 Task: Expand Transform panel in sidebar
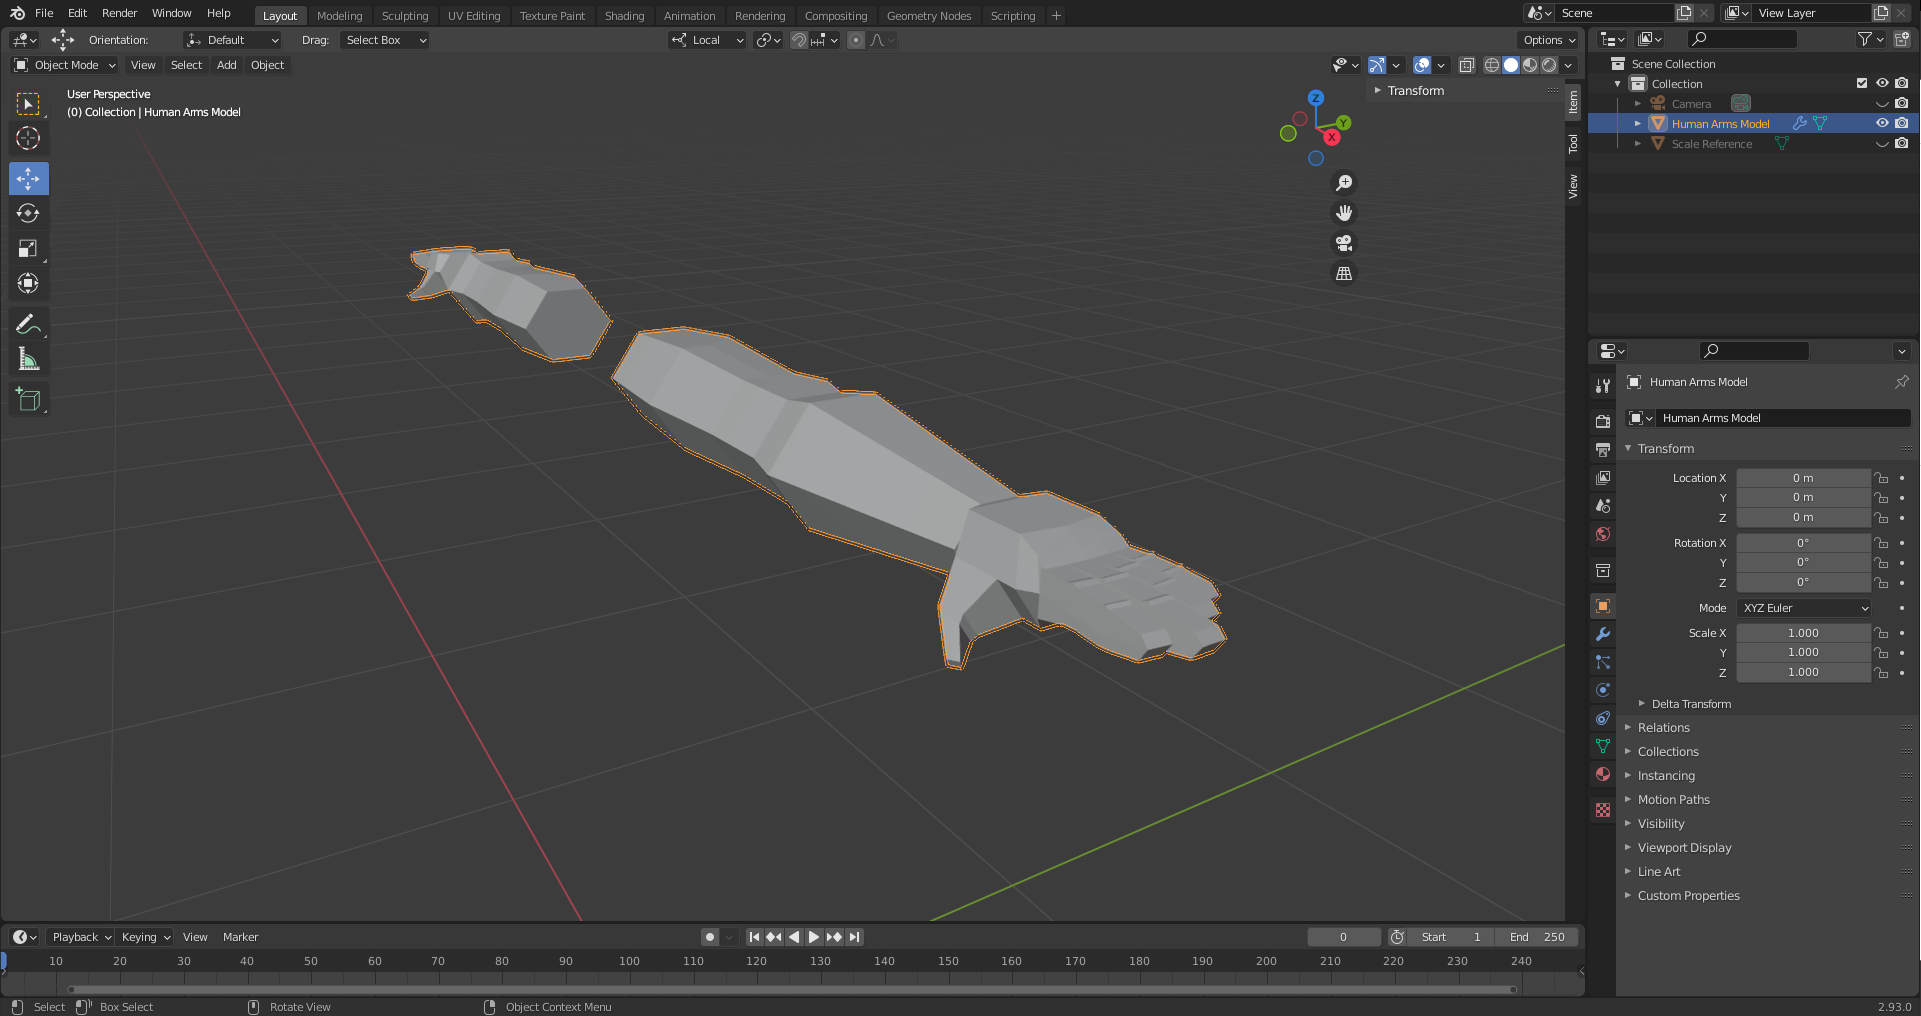[1415, 90]
